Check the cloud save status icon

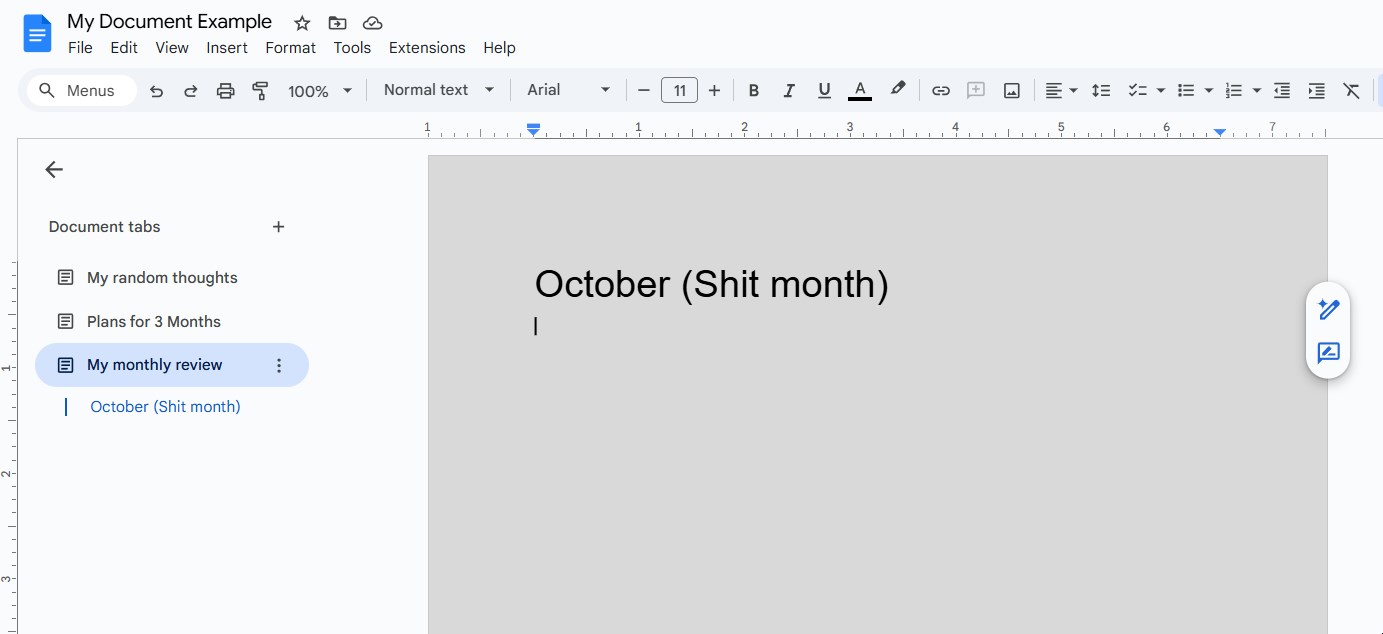coord(372,22)
